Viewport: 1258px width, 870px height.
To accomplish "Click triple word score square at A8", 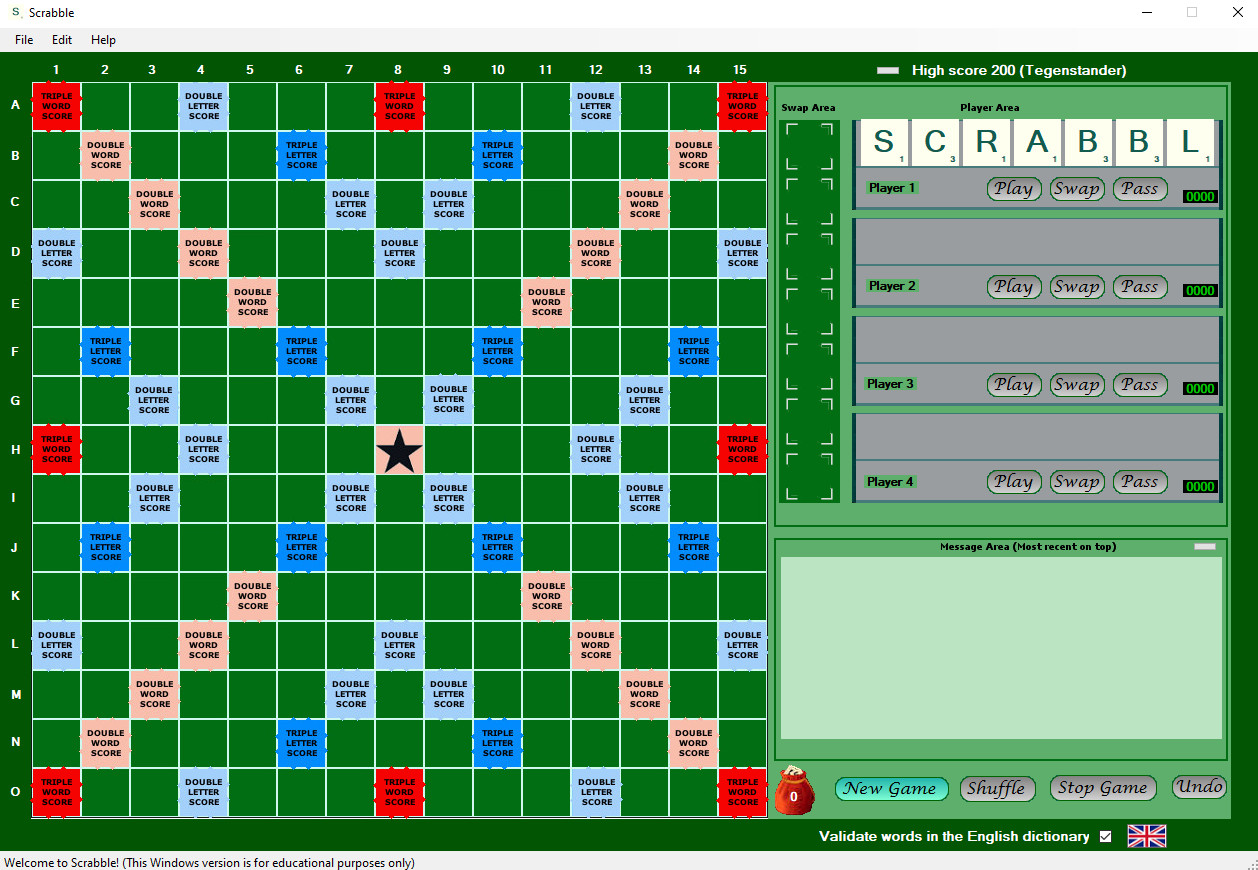I will [399, 106].
